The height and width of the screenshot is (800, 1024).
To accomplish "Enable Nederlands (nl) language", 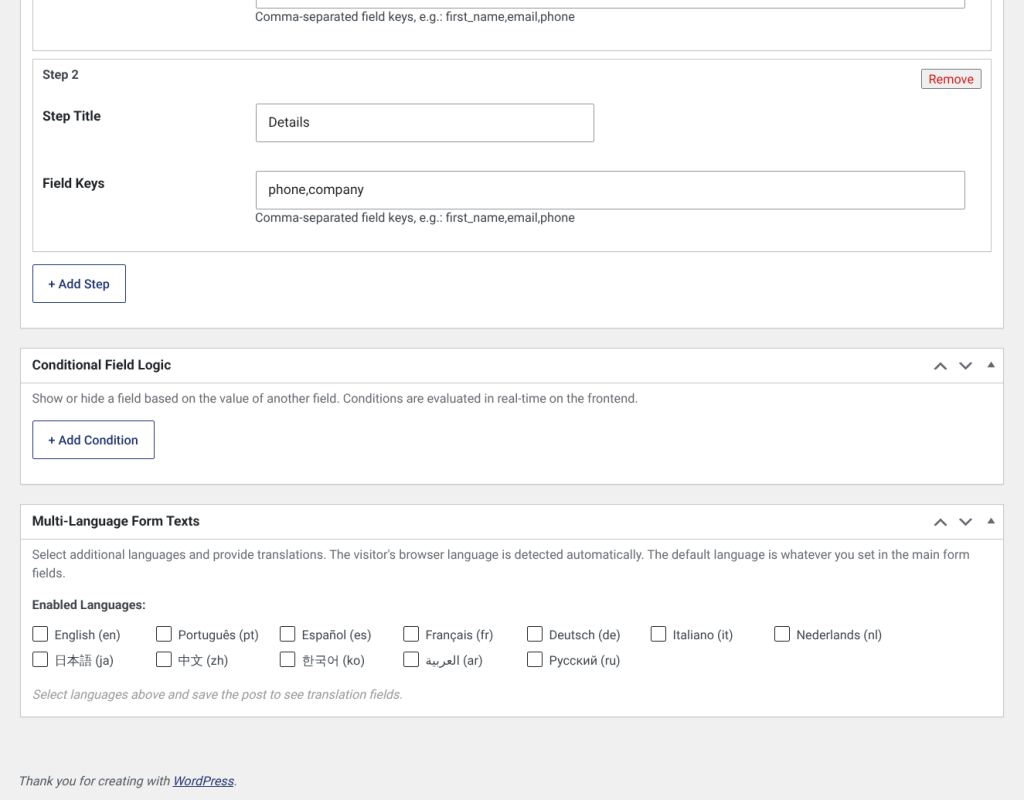I will point(782,634).
